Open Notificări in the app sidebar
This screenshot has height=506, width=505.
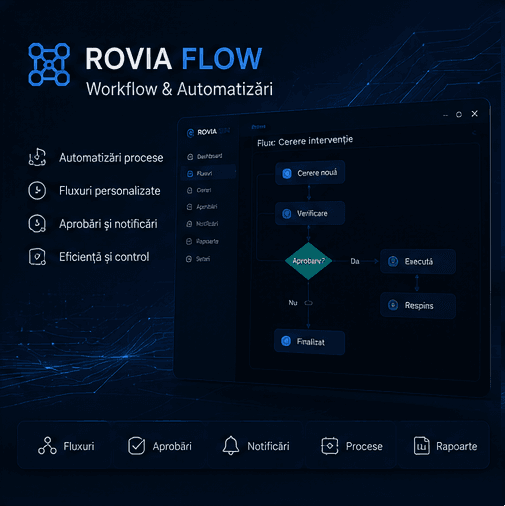pos(202,224)
